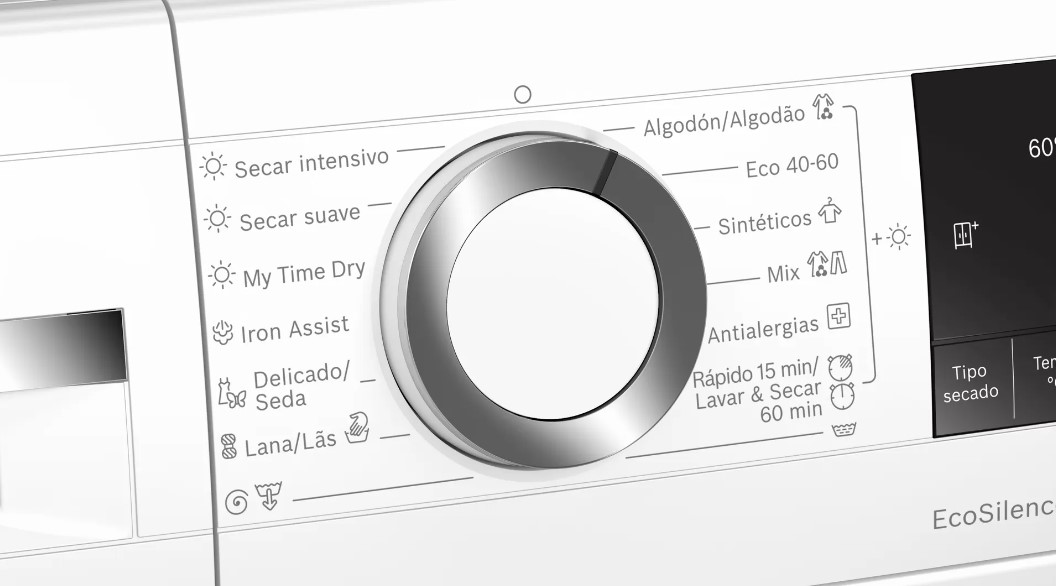Click the Mix clothes and trousers icon
This screenshot has width=1056, height=586.
click(x=827, y=264)
